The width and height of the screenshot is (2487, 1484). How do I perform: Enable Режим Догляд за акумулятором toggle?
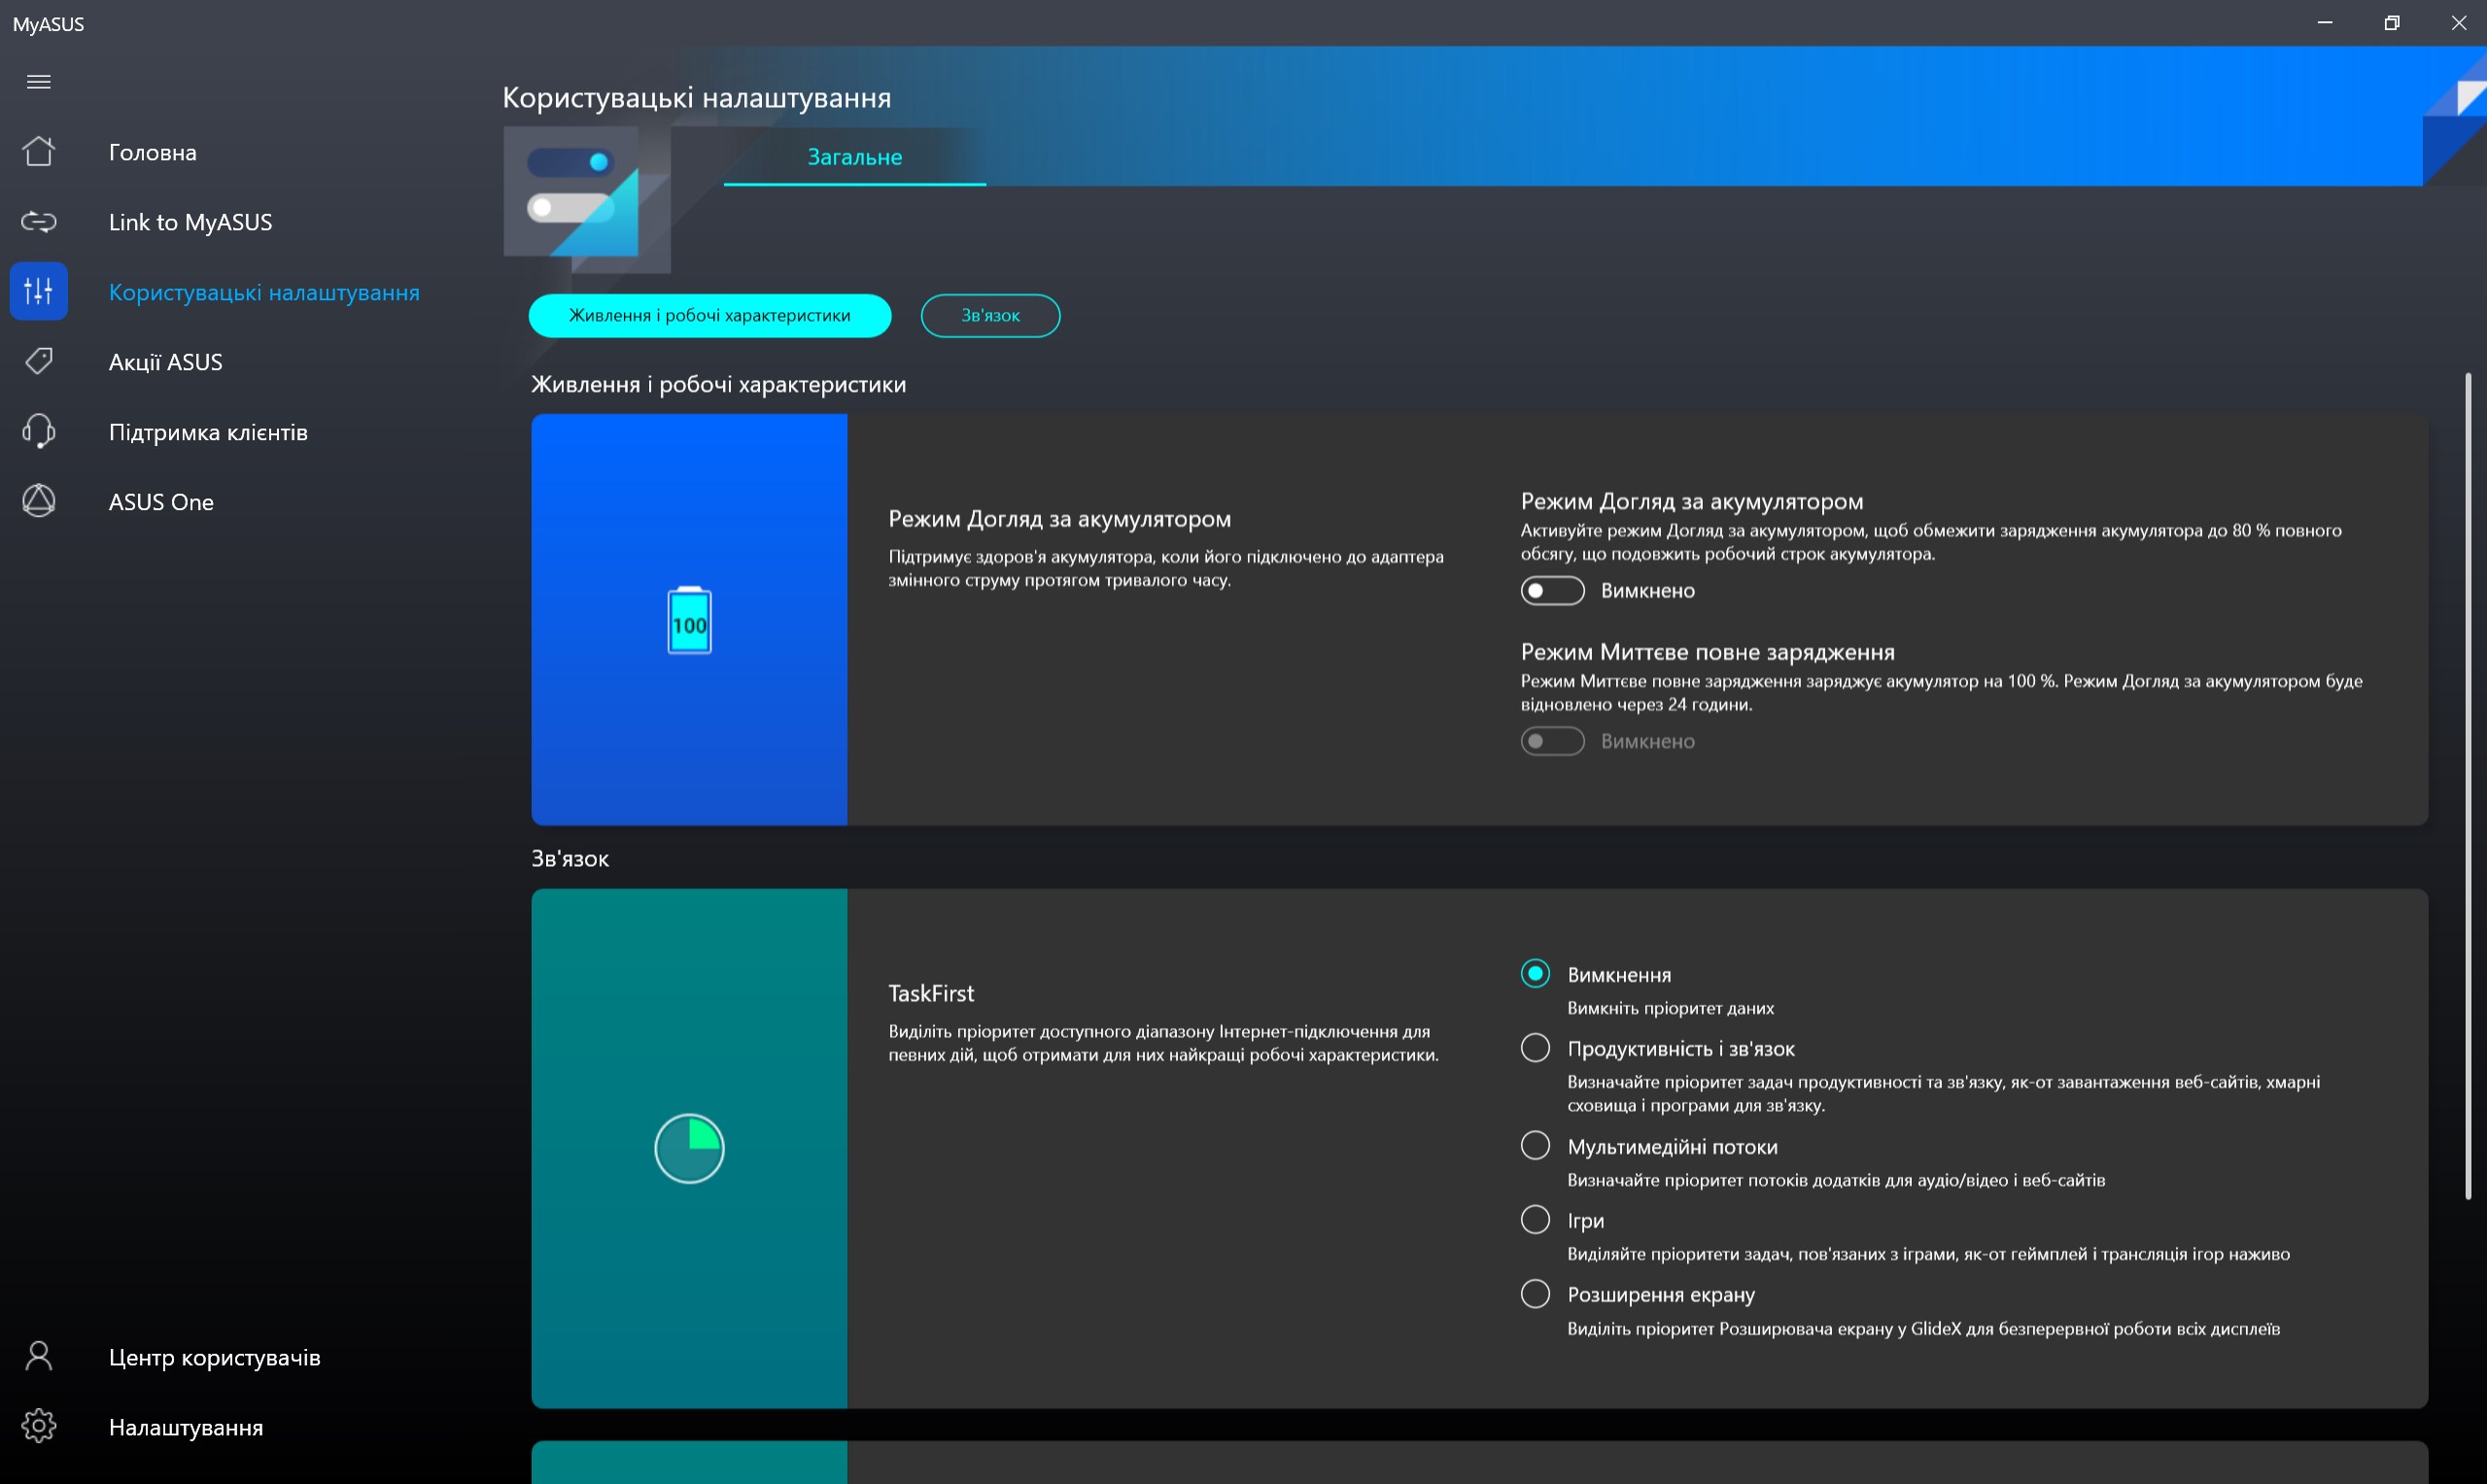[x=1552, y=591]
